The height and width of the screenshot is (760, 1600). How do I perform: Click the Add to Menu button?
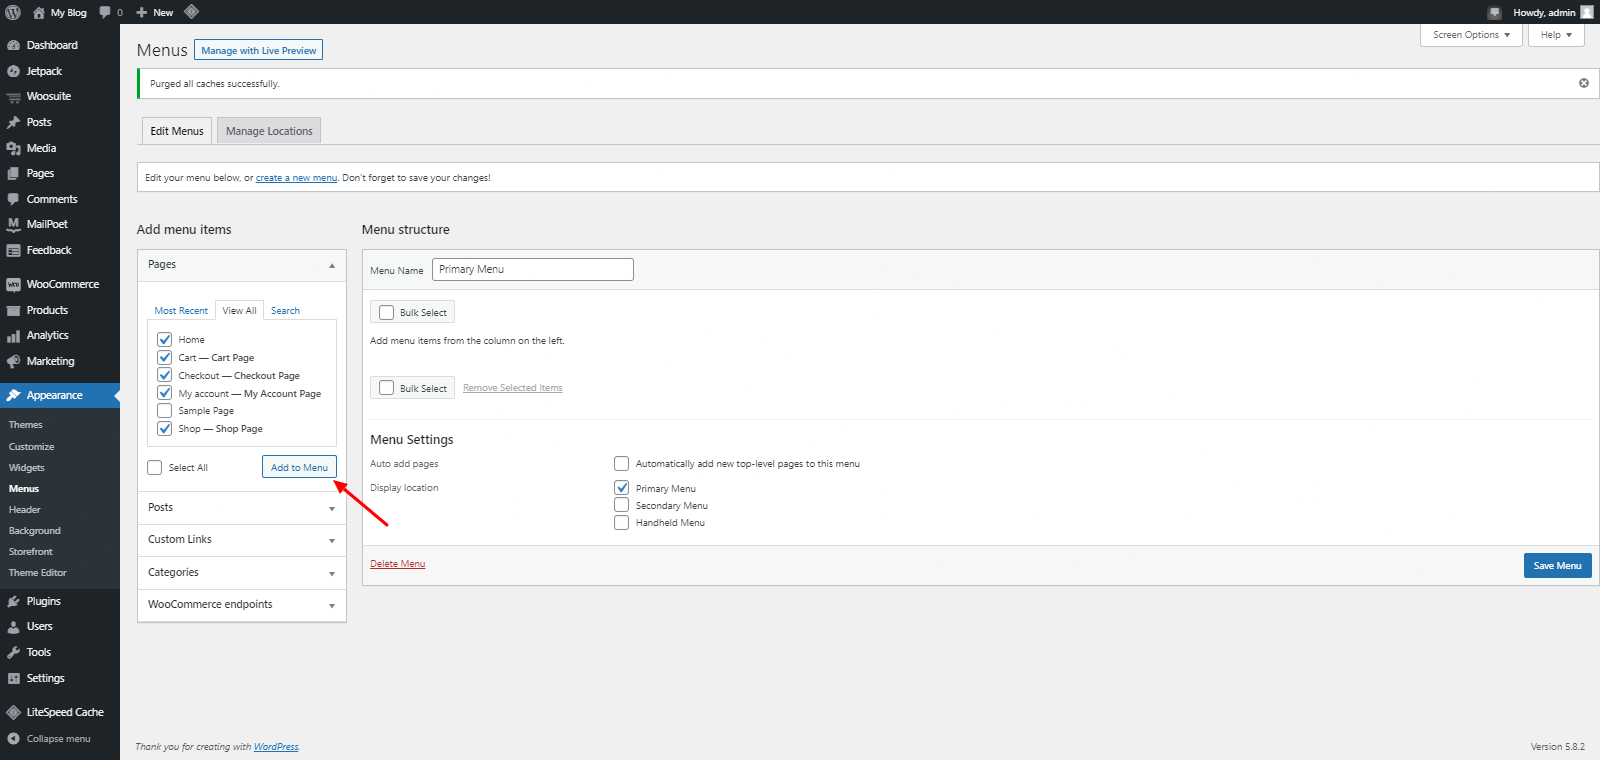299,467
